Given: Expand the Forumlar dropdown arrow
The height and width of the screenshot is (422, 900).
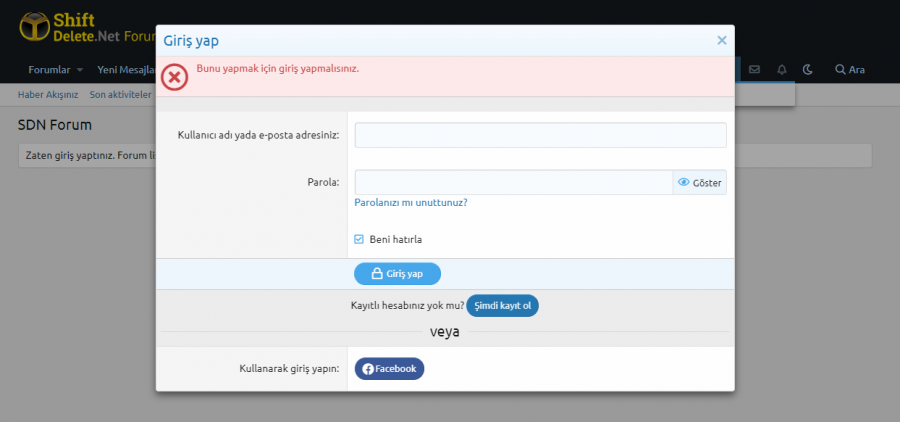Looking at the screenshot, I should pyautogui.click(x=80, y=70).
